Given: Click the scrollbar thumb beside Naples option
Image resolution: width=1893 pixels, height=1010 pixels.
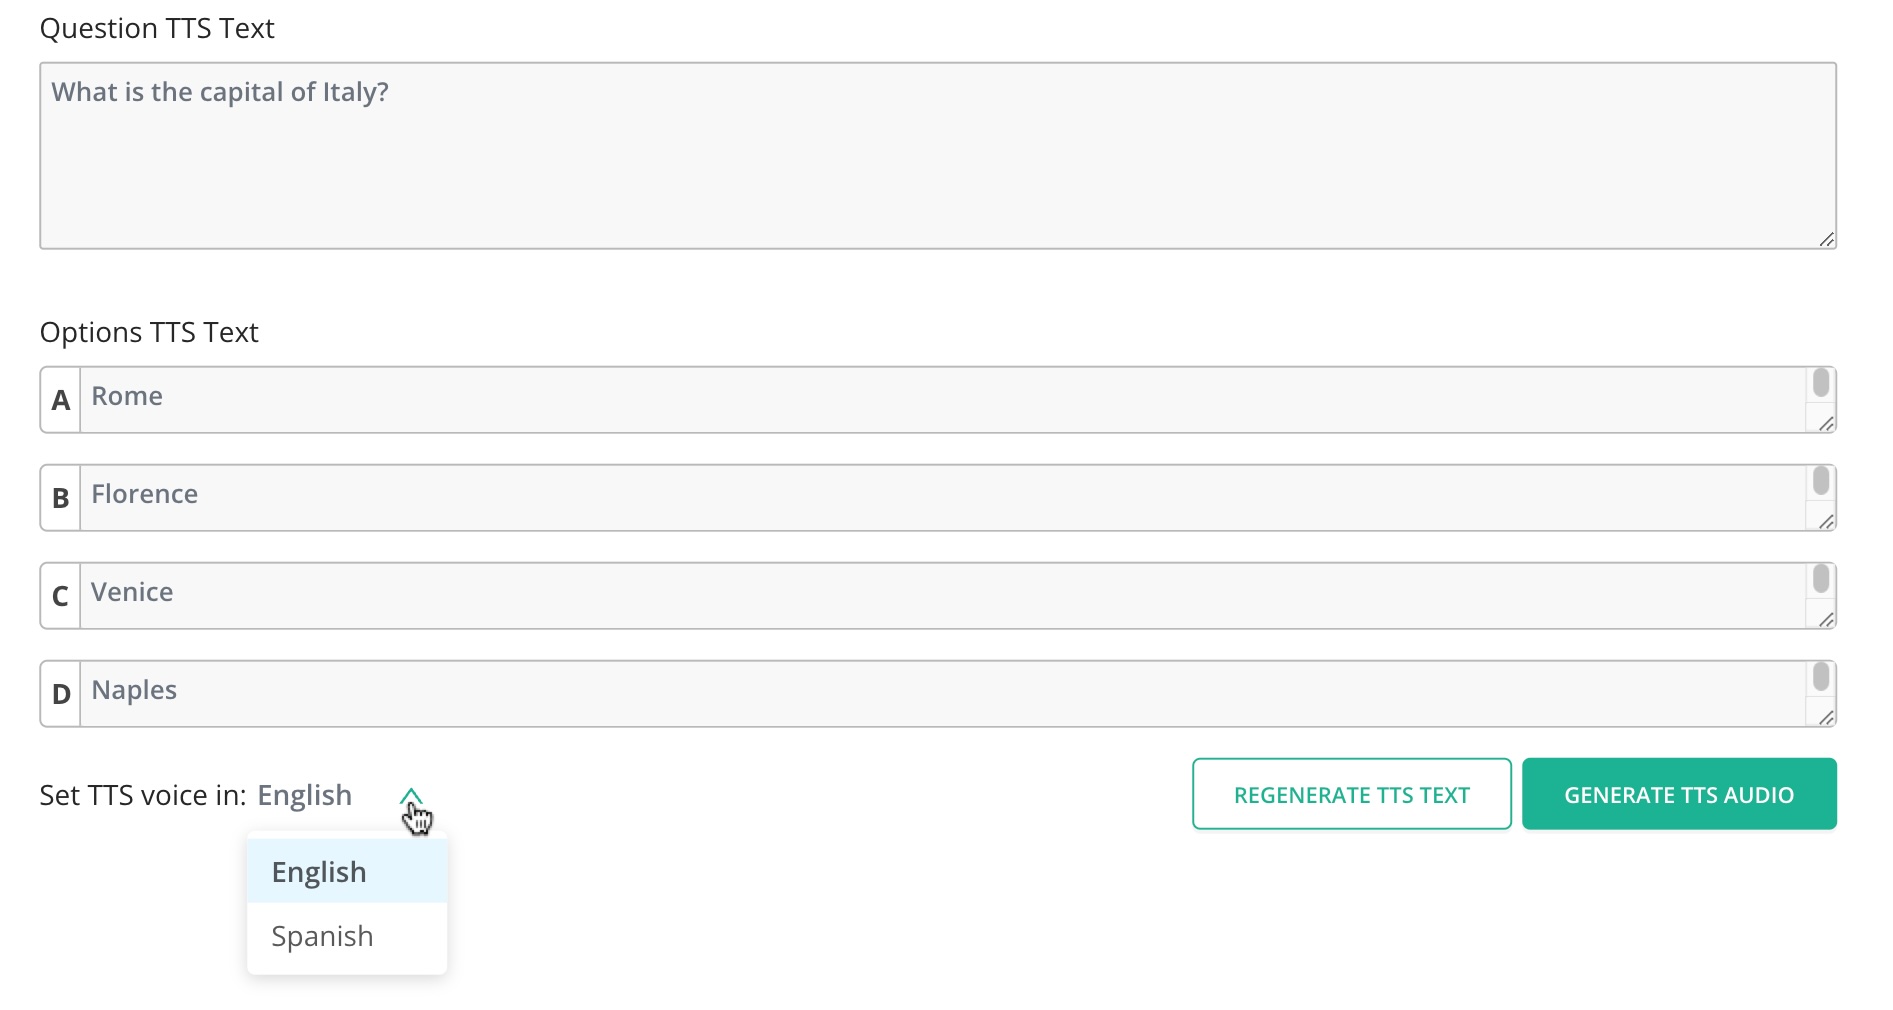Looking at the screenshot, I should (1822, 677).
